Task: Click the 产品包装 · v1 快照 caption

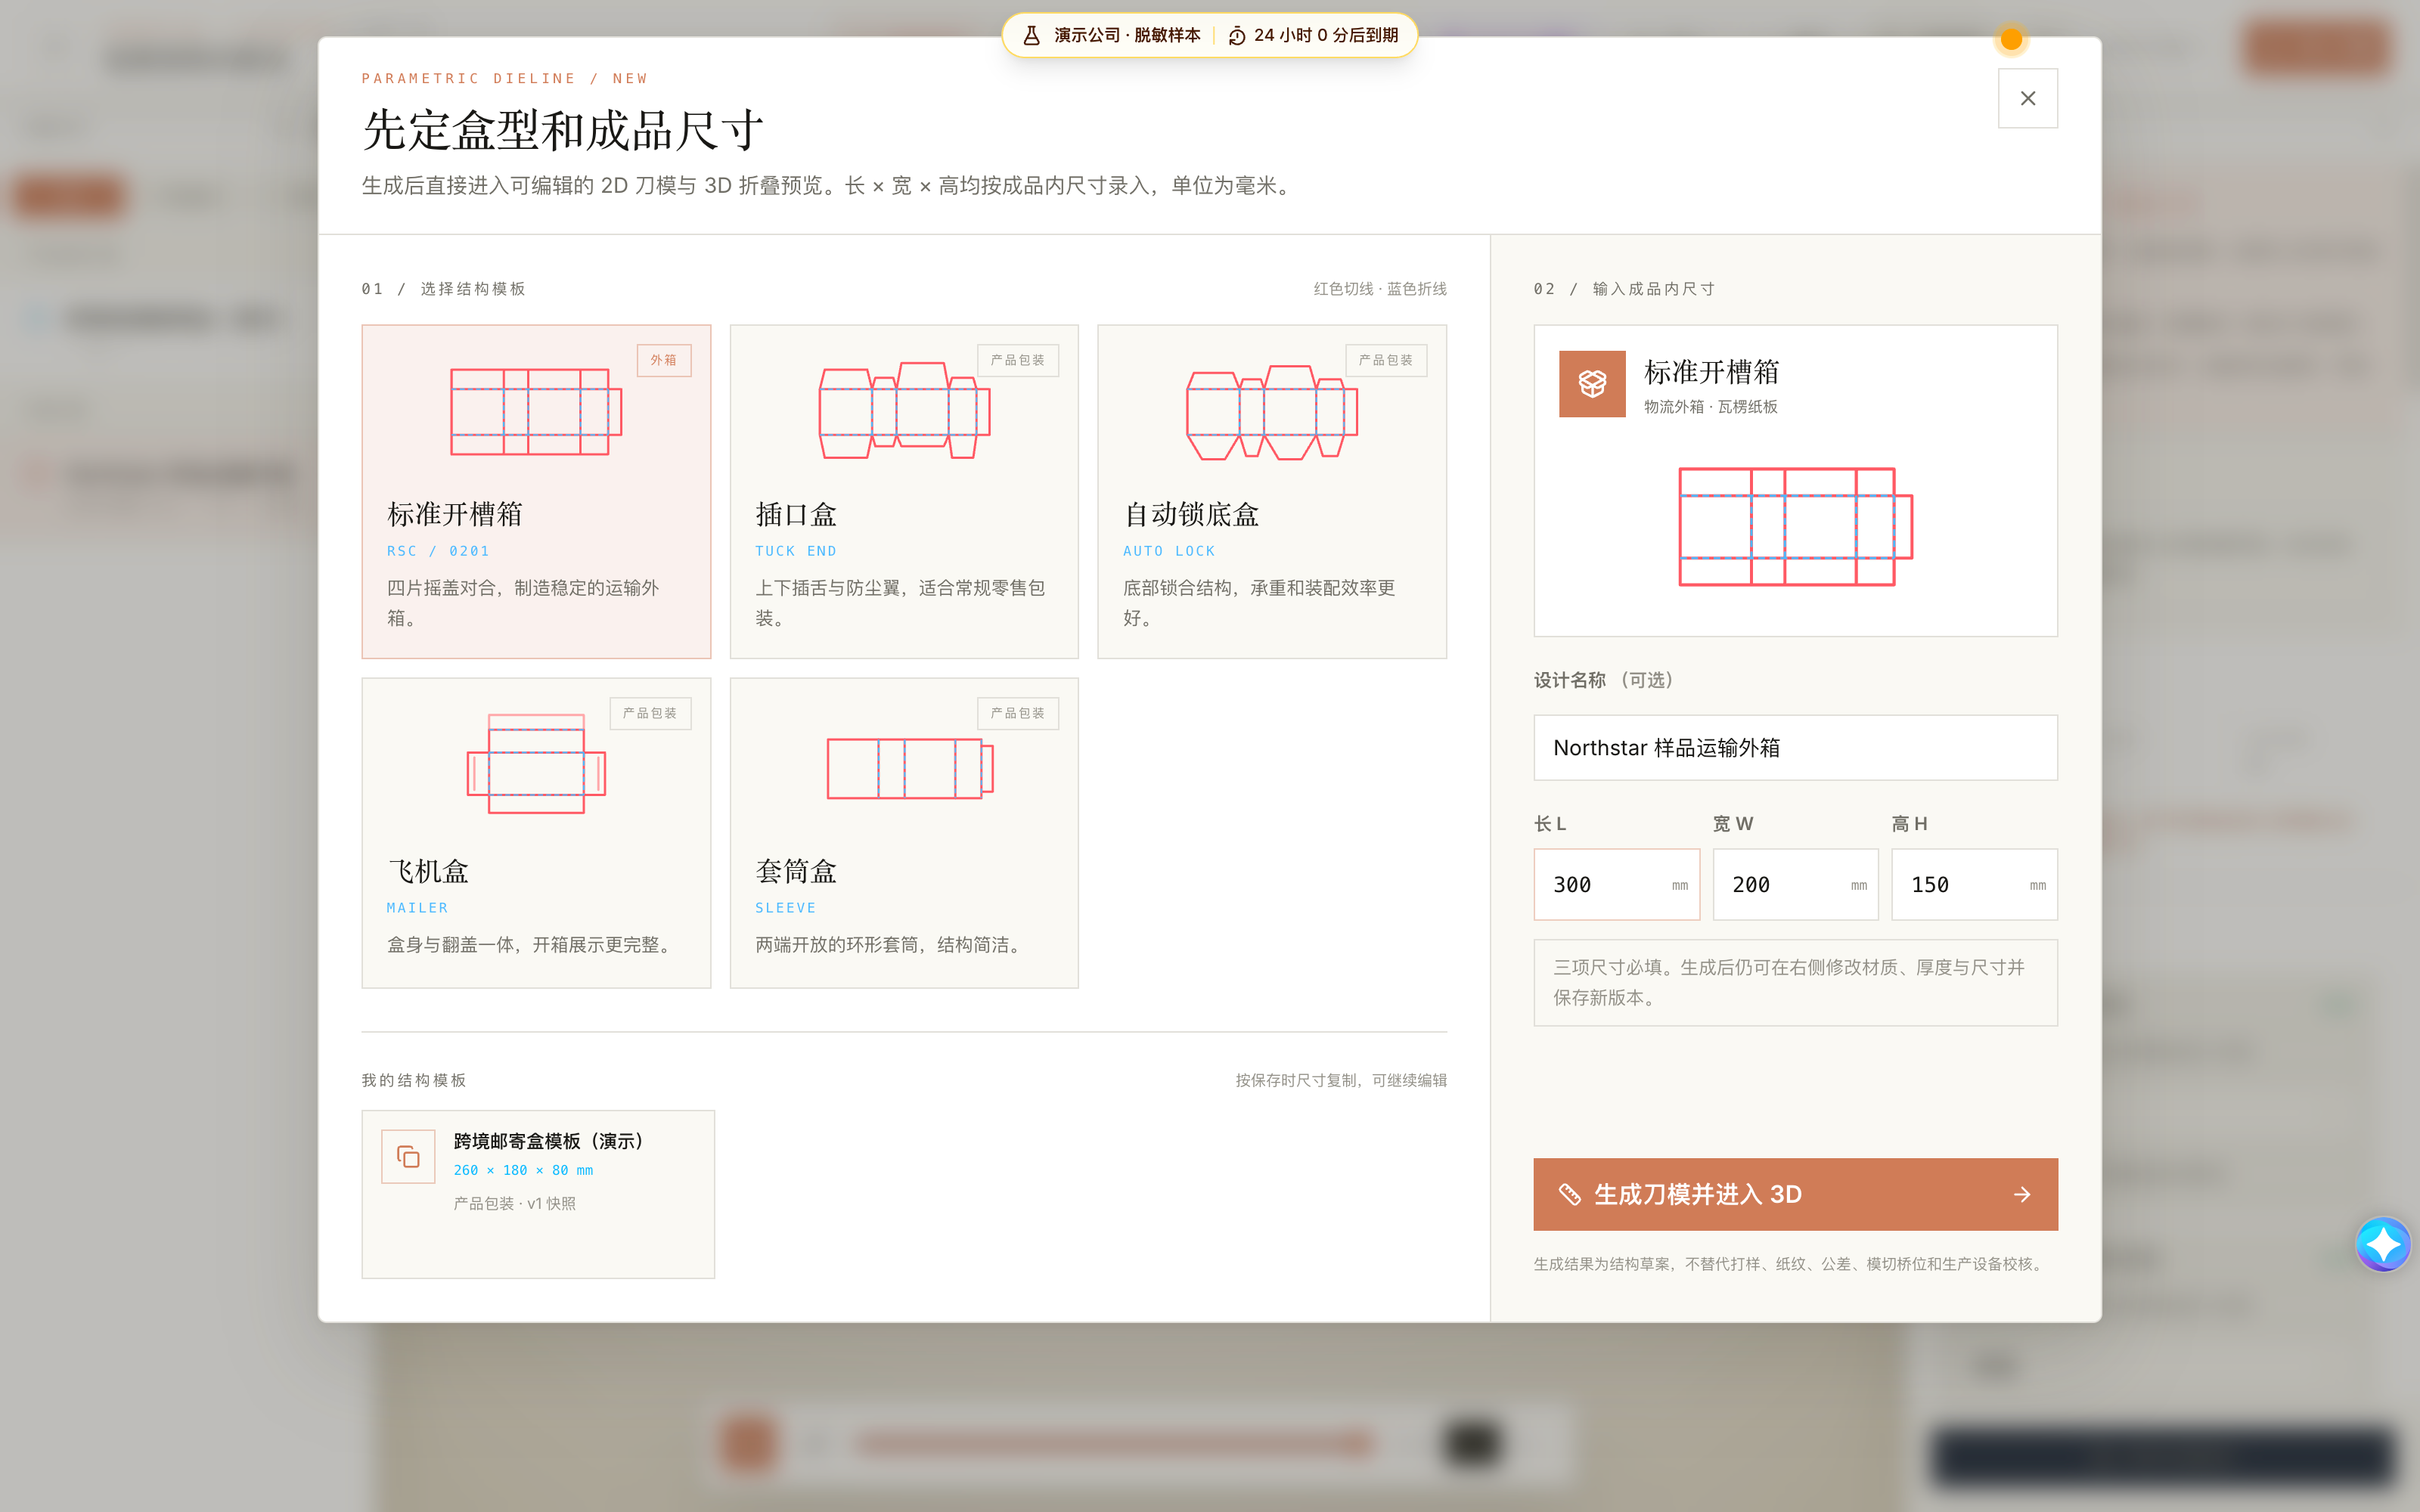Action: (x=514, y=1203)
